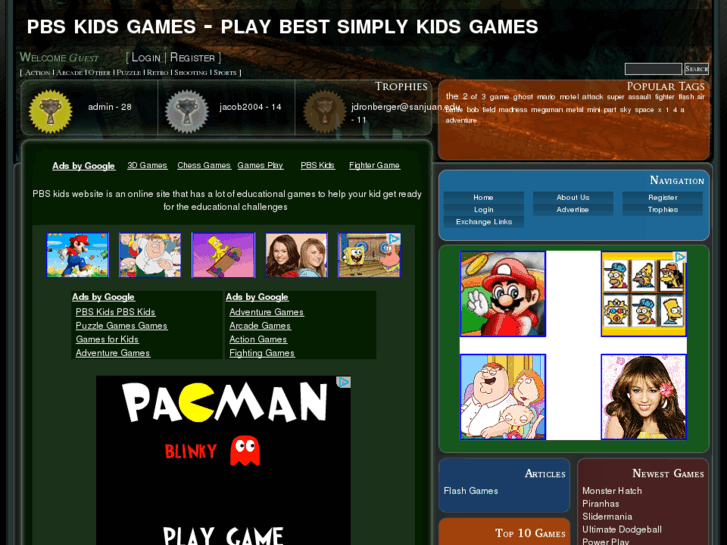
Task: Click the madness popular tag
Action: 513,110
